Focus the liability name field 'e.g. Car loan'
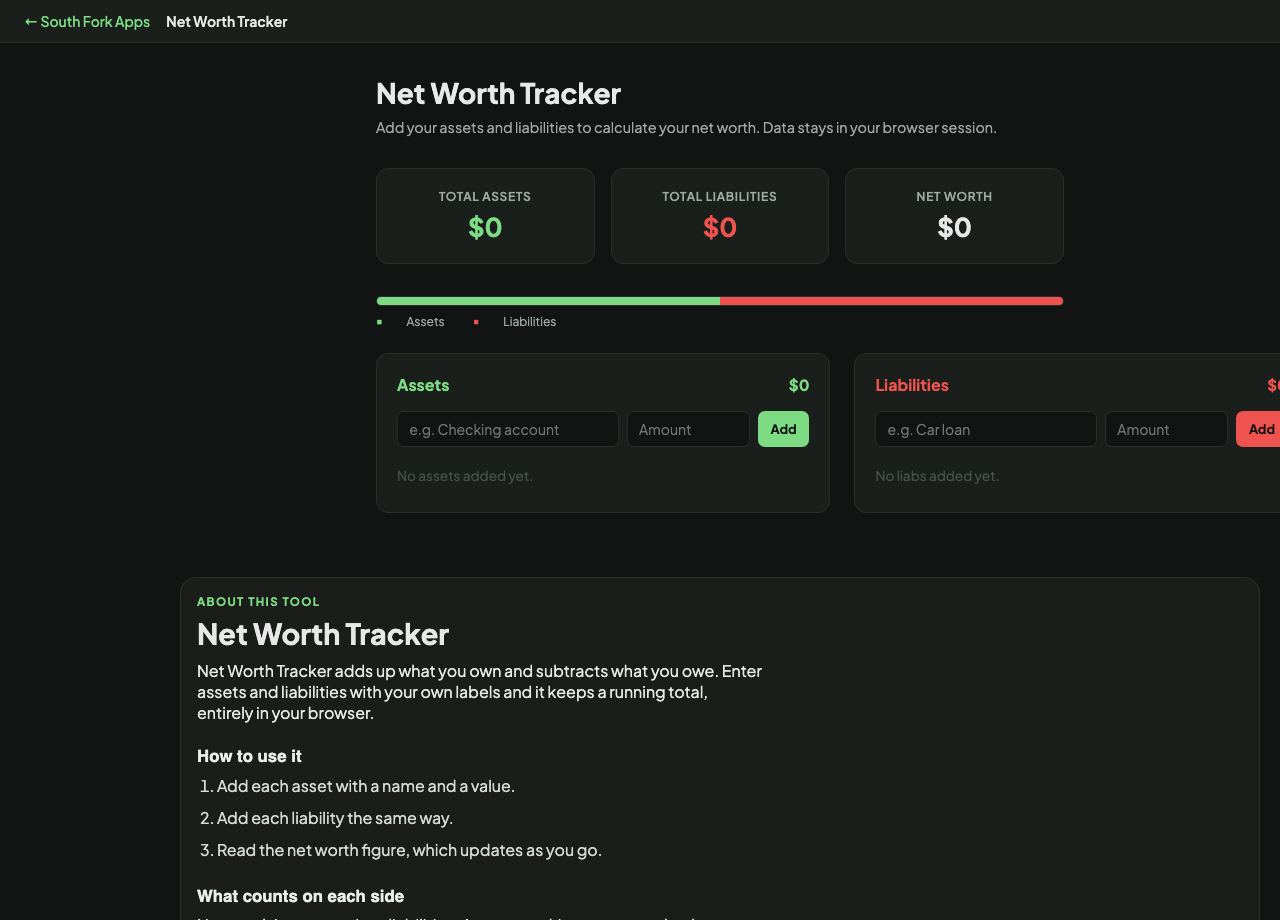This screenshot has height=920, width=1280. click(986, 429)
